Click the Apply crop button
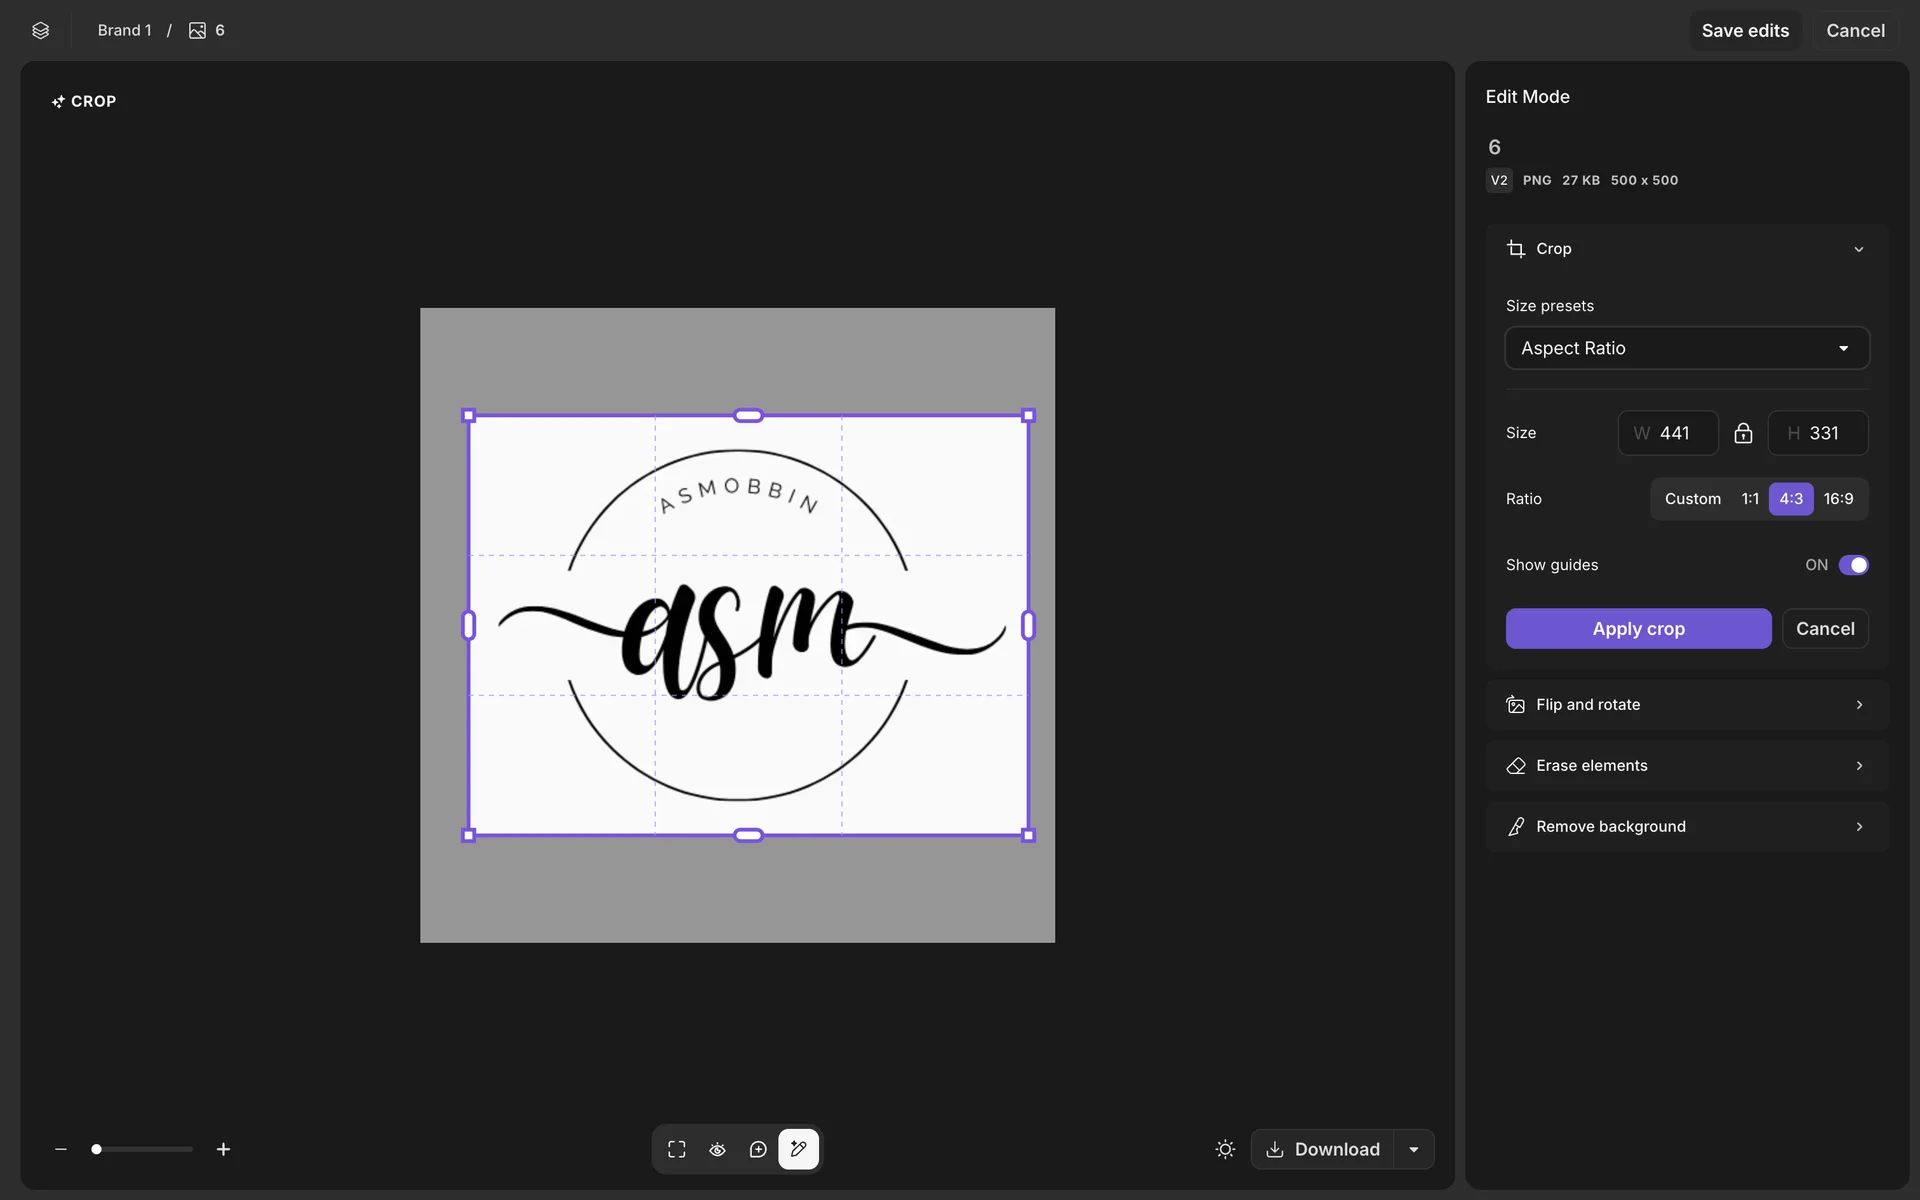This screenshot has height=1200, width=1920. tap(1638, 629)
